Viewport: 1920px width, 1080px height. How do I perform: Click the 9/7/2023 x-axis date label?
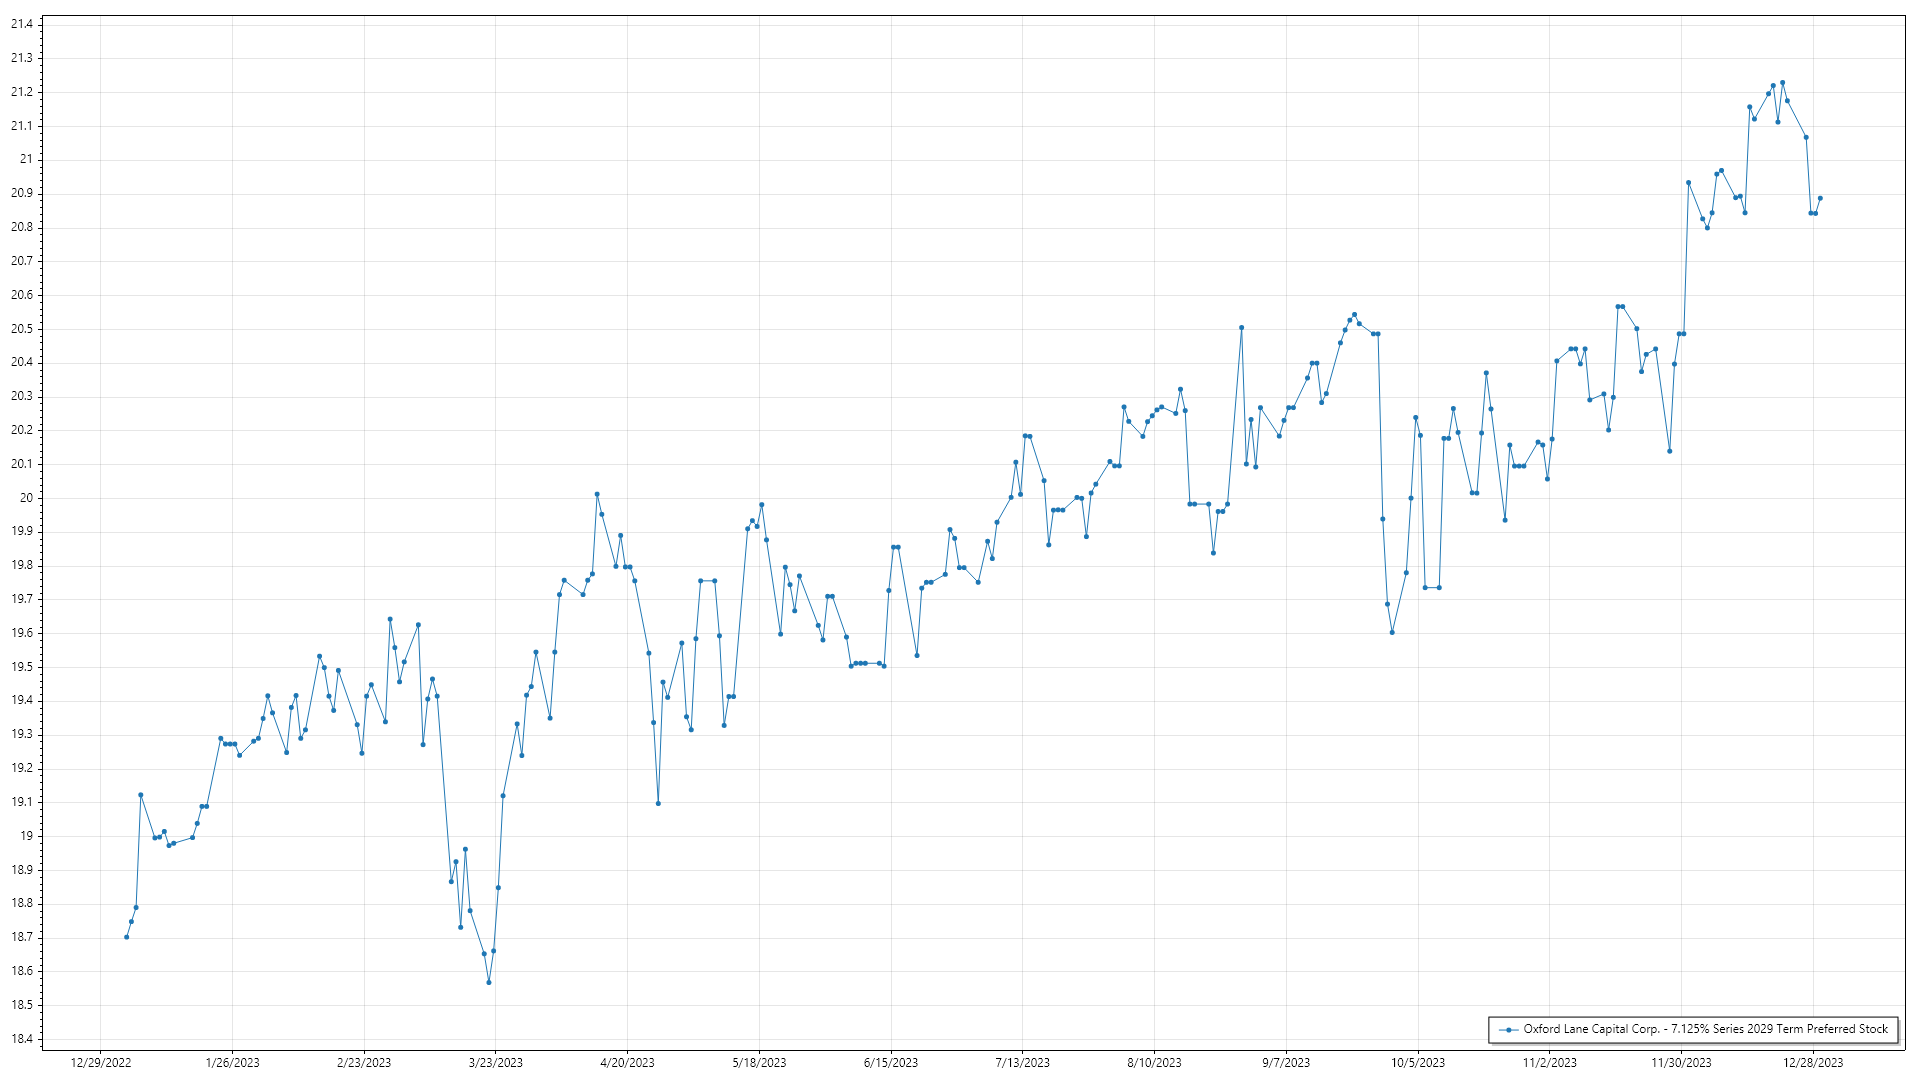(1286, 1063)
